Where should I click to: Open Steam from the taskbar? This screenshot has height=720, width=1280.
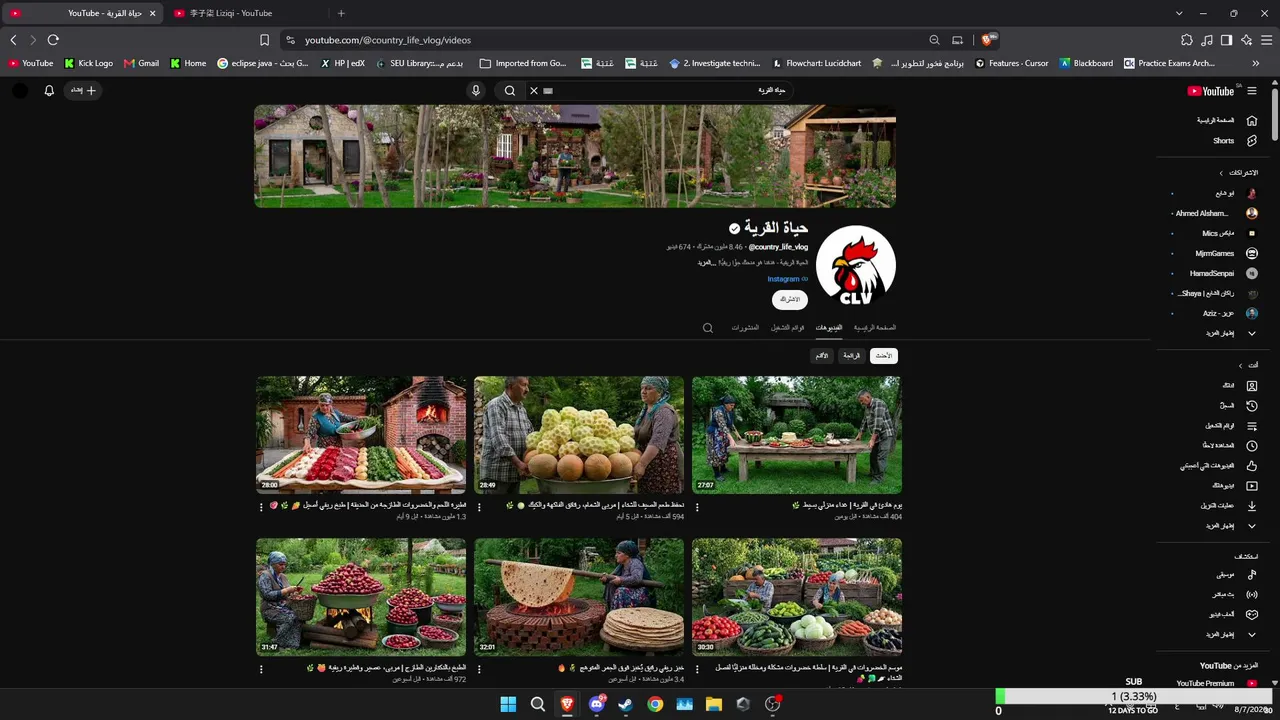pyautogui.click(x=626, y=704)
